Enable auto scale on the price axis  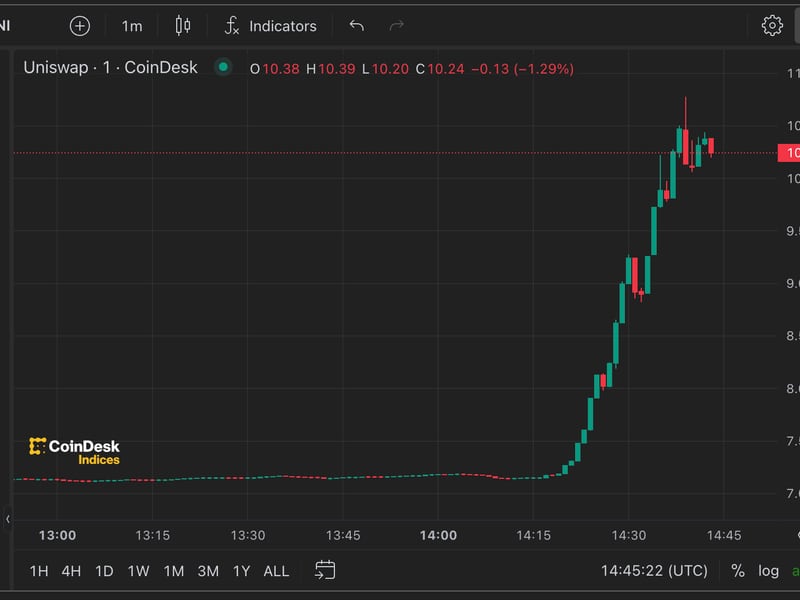(x=795, y=570)
